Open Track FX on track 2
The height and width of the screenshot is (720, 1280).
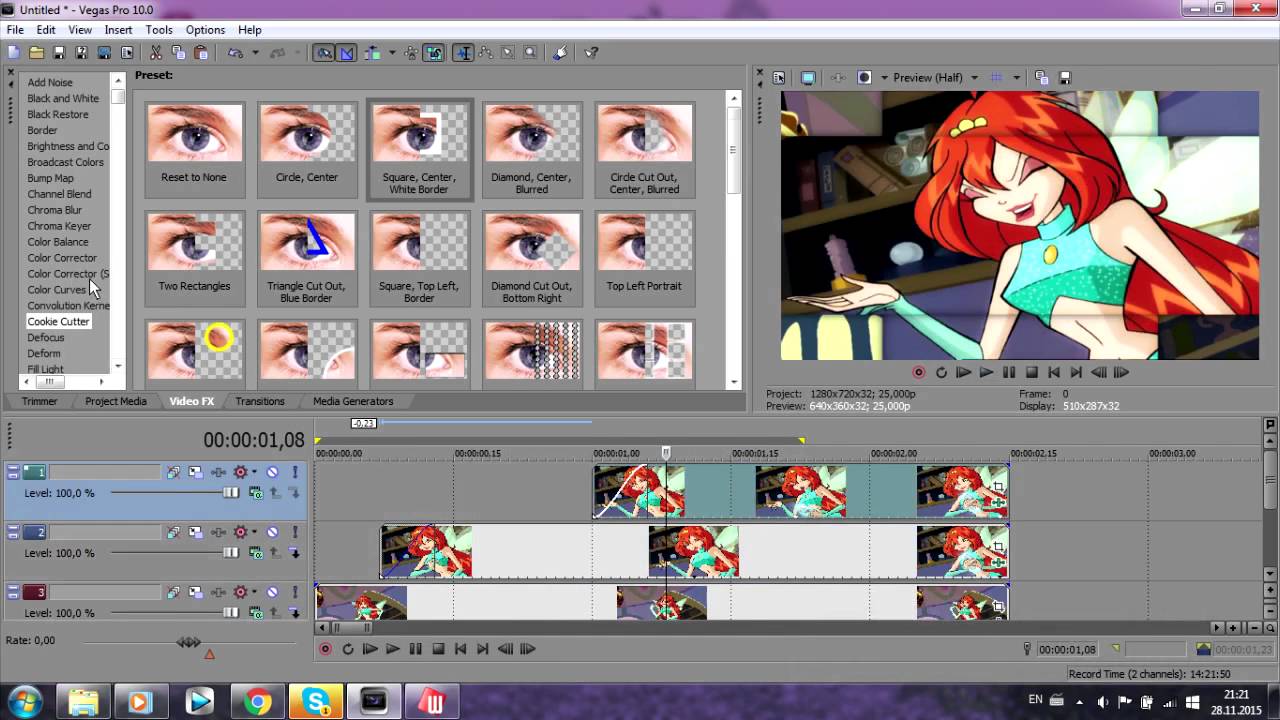point(218,532)
